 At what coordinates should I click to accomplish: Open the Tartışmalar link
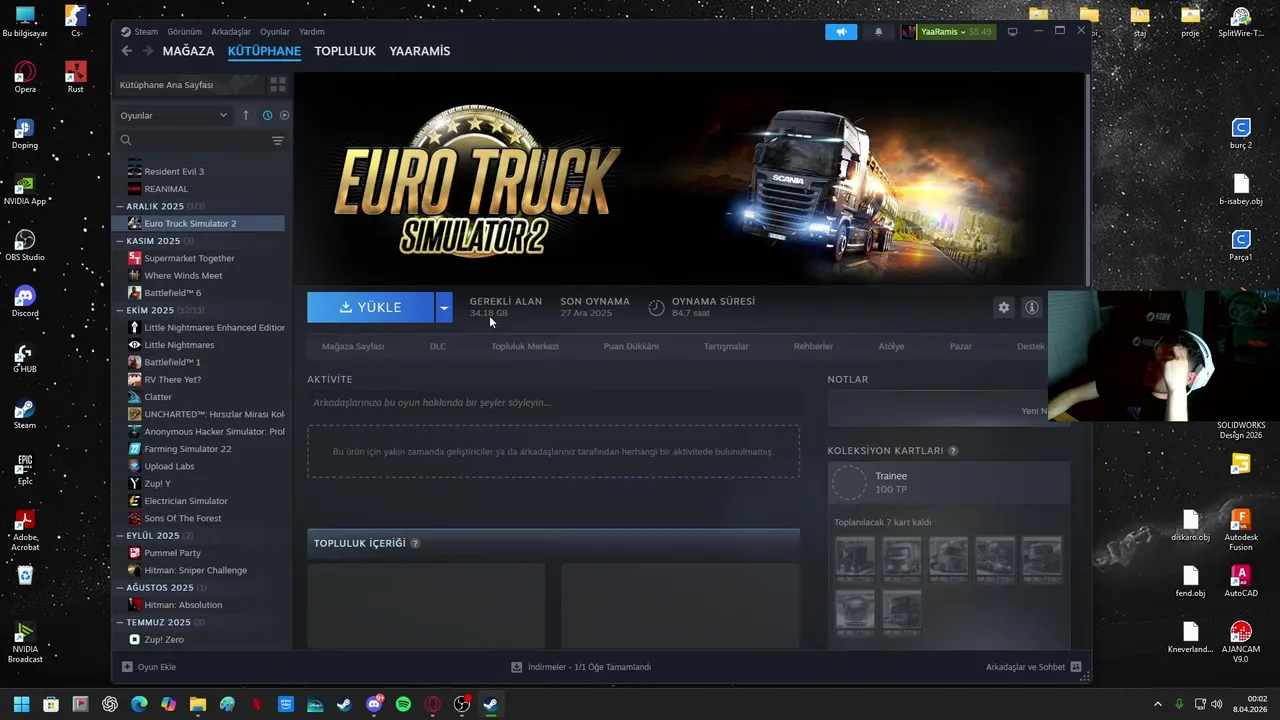[726, 346]
